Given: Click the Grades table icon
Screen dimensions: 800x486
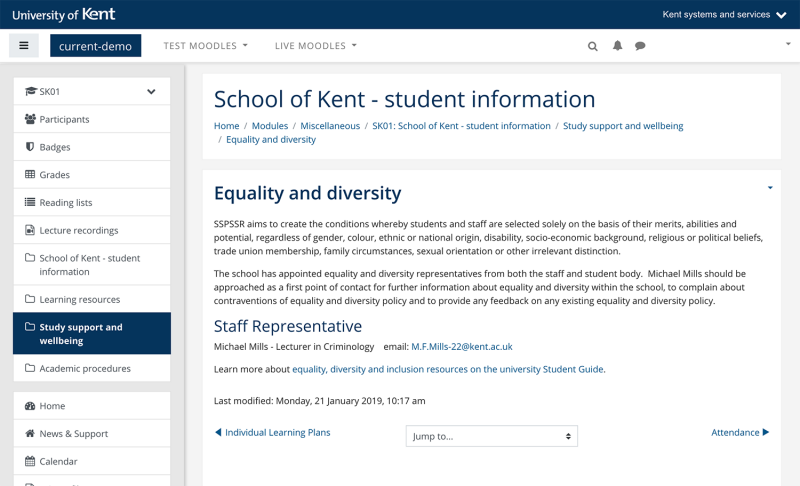Looking at the screenshot, I should [x=30, y=174].
